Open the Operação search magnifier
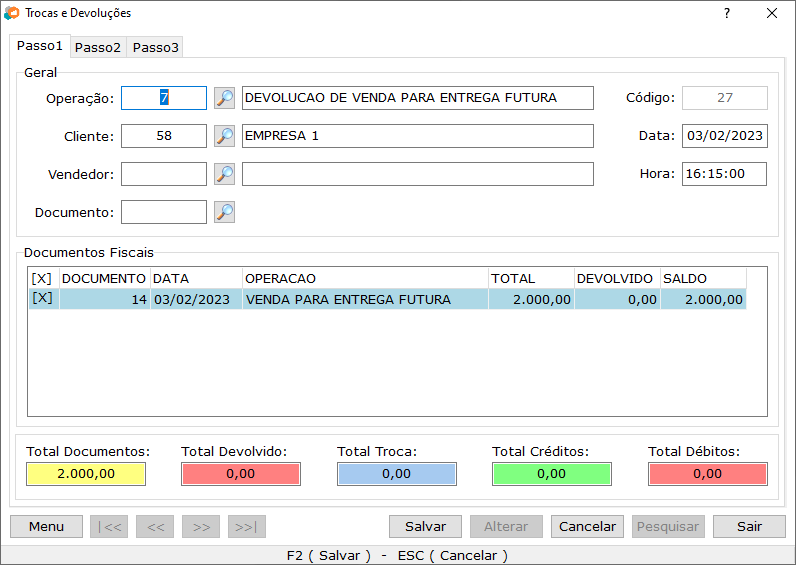The width and height of the screenshot is (796, 565). [x=224, y=98]
